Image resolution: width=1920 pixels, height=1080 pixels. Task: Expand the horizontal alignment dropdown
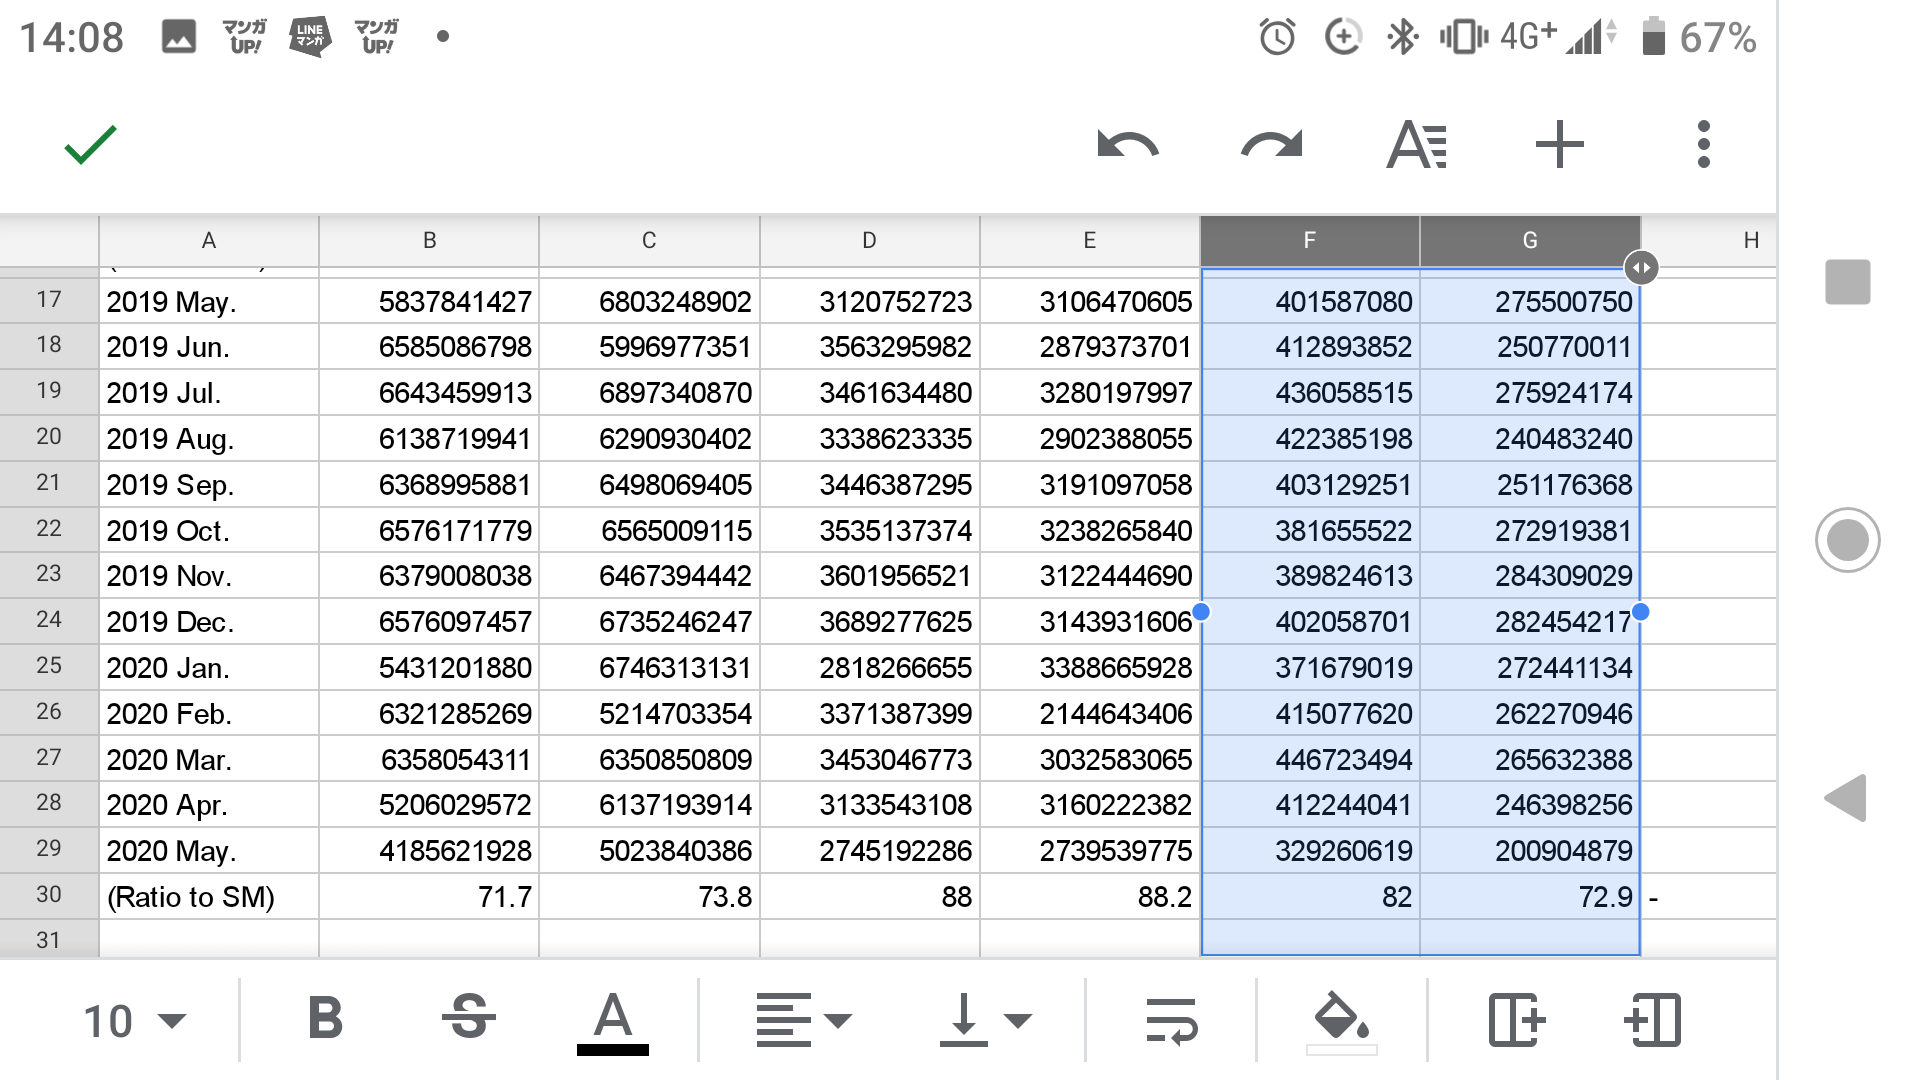pos(803,1019)
